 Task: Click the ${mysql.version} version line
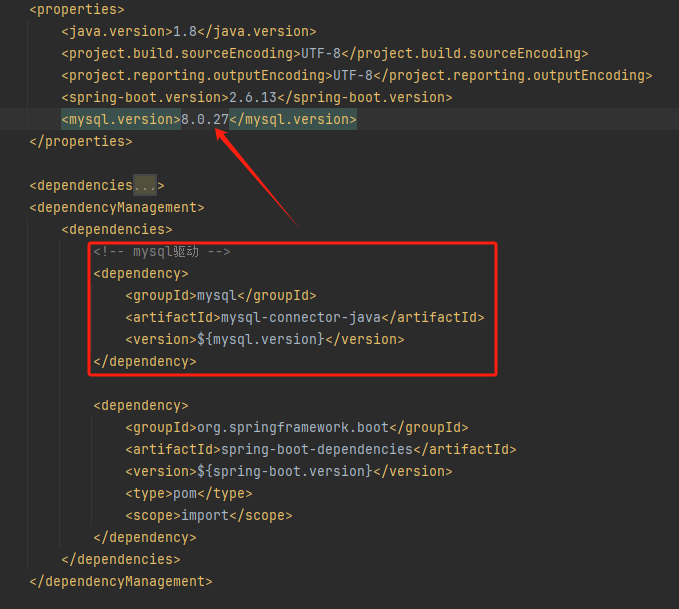click(x=265, y=340)
